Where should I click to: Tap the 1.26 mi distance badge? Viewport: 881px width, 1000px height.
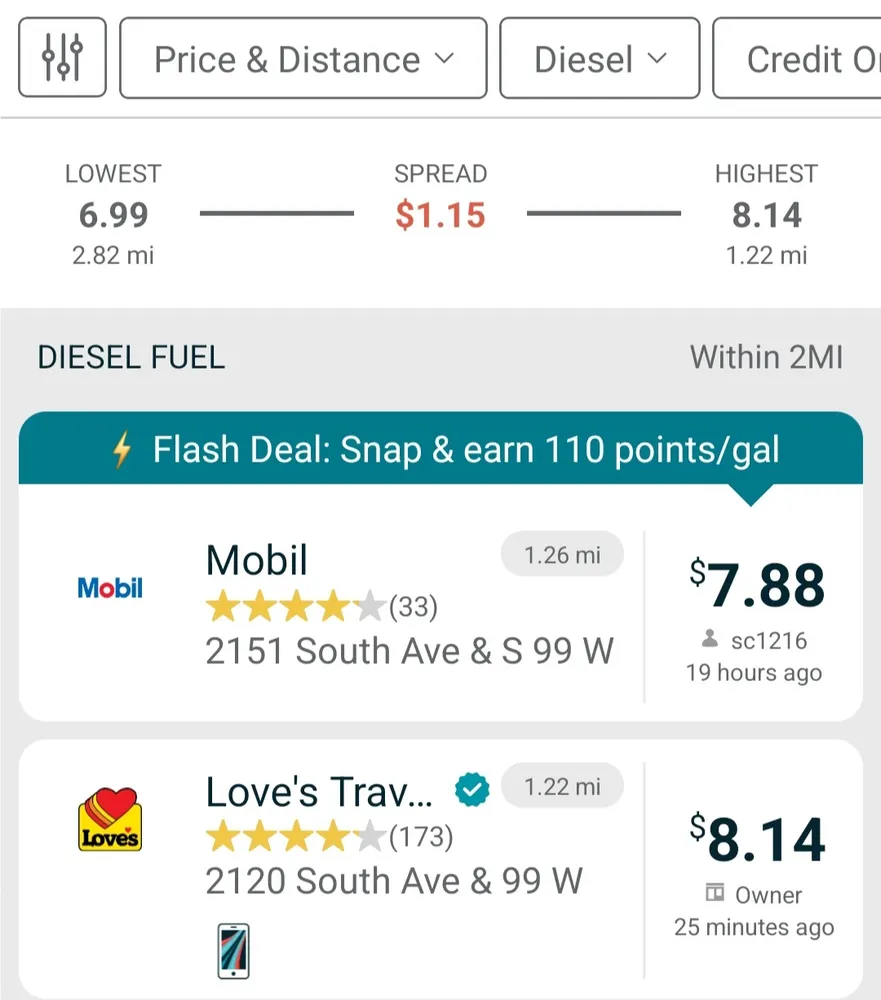point(562,555)
